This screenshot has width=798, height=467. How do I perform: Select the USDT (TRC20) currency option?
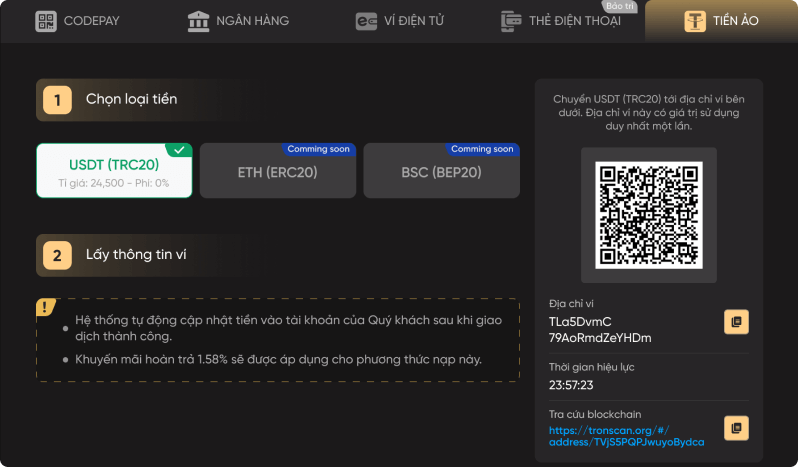click(114, 171)
